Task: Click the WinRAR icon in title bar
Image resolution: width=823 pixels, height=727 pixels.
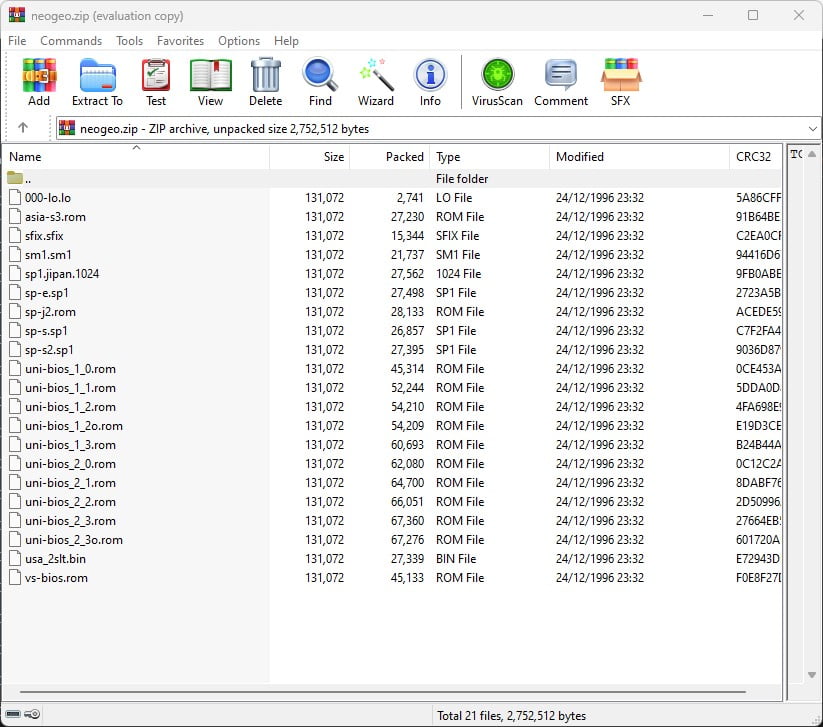Action: tap(17, 15)
